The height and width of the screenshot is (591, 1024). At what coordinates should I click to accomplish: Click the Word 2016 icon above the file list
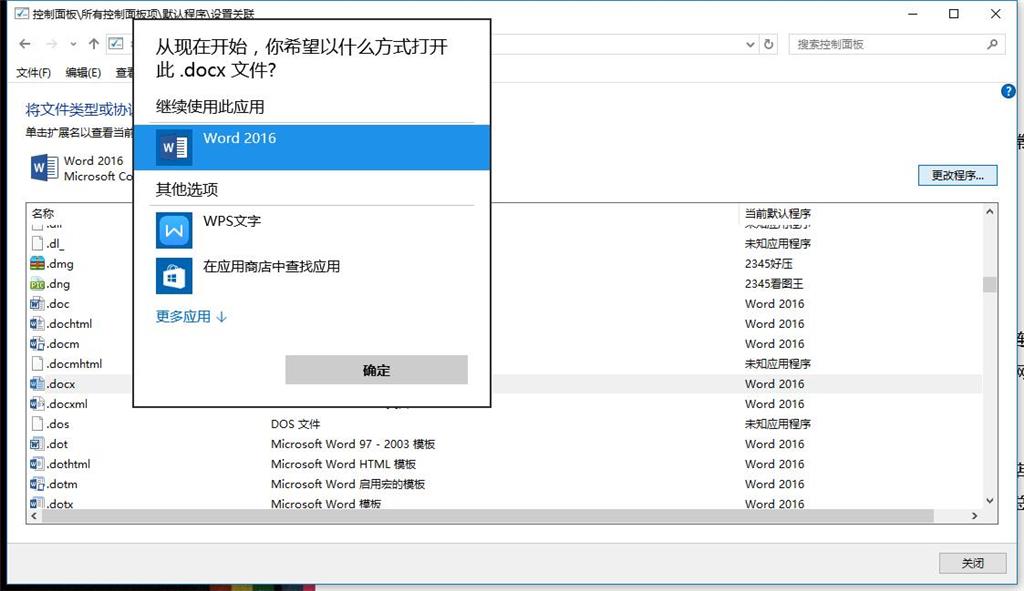(x=44, y=168)
